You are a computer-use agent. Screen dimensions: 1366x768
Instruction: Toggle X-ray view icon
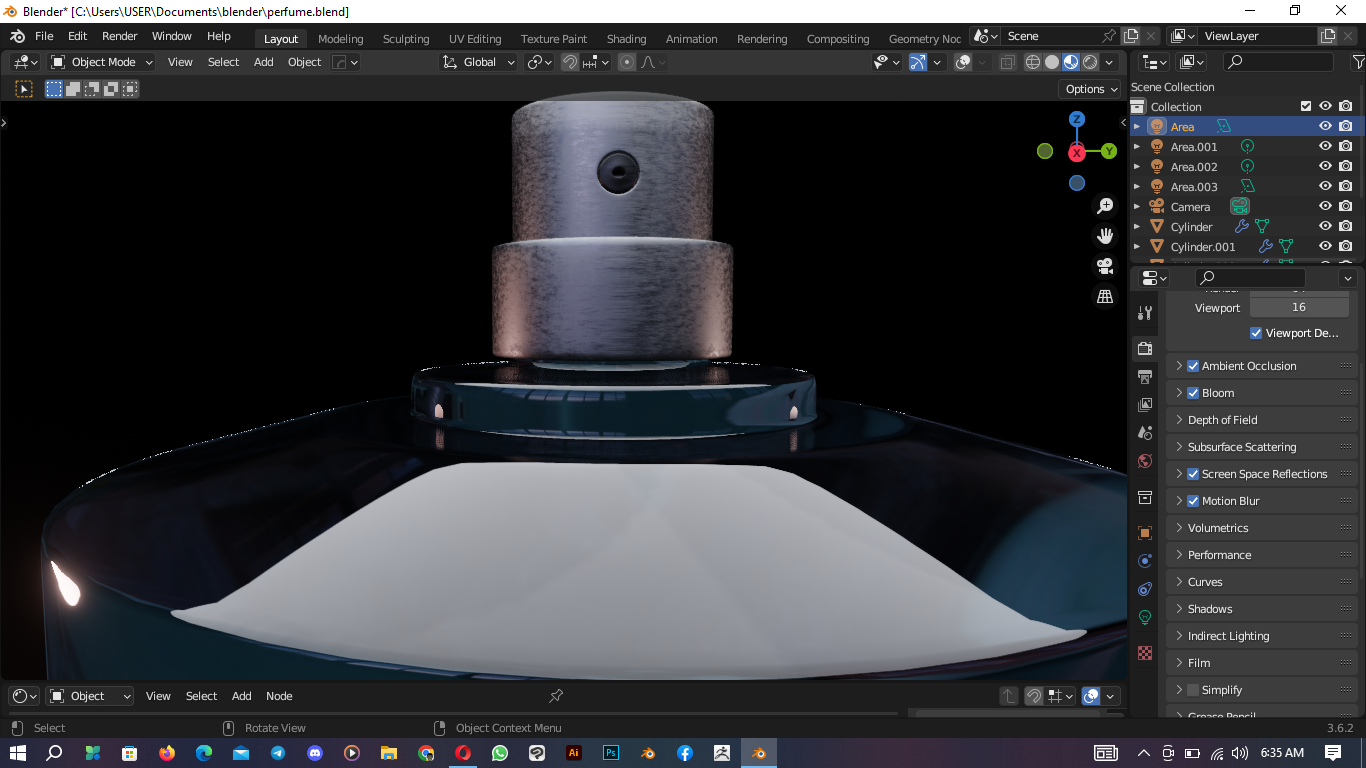tap(1007, 62)
